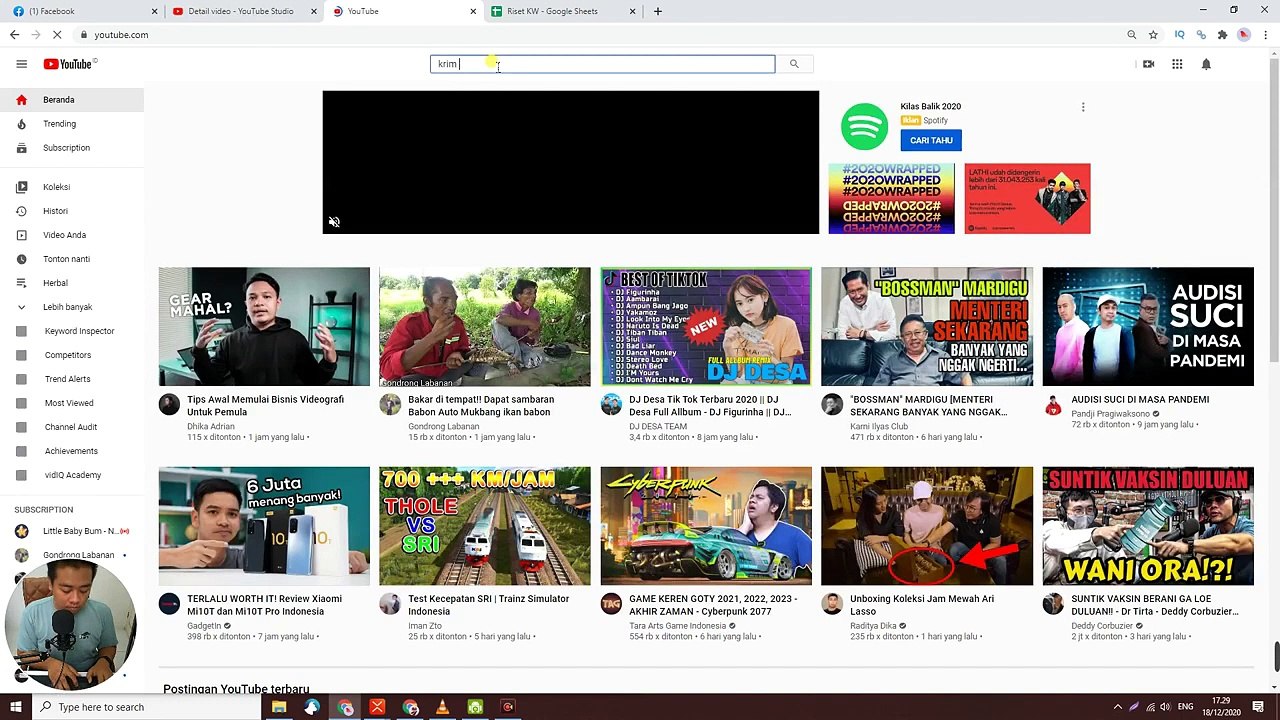Go to the YouTube logo home link
This screenshot has width=1280, height=720.
(x=70, y=64)
